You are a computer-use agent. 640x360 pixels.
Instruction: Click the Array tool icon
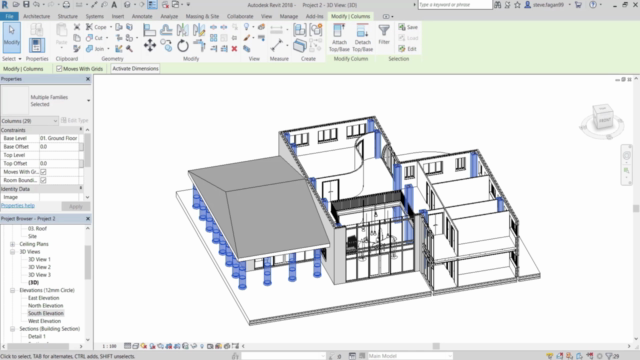[x=213, y=38]
